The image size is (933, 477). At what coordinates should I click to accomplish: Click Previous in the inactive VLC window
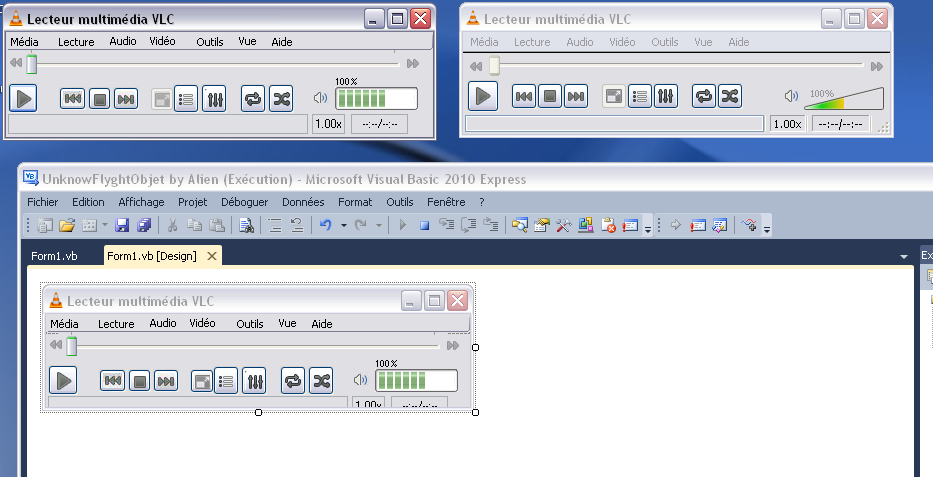pyautogui.click(x=524, y=96)
